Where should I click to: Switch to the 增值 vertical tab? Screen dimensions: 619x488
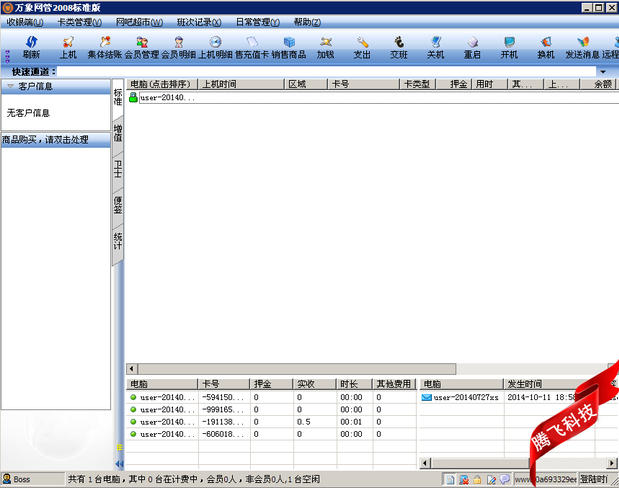(118, 133)
